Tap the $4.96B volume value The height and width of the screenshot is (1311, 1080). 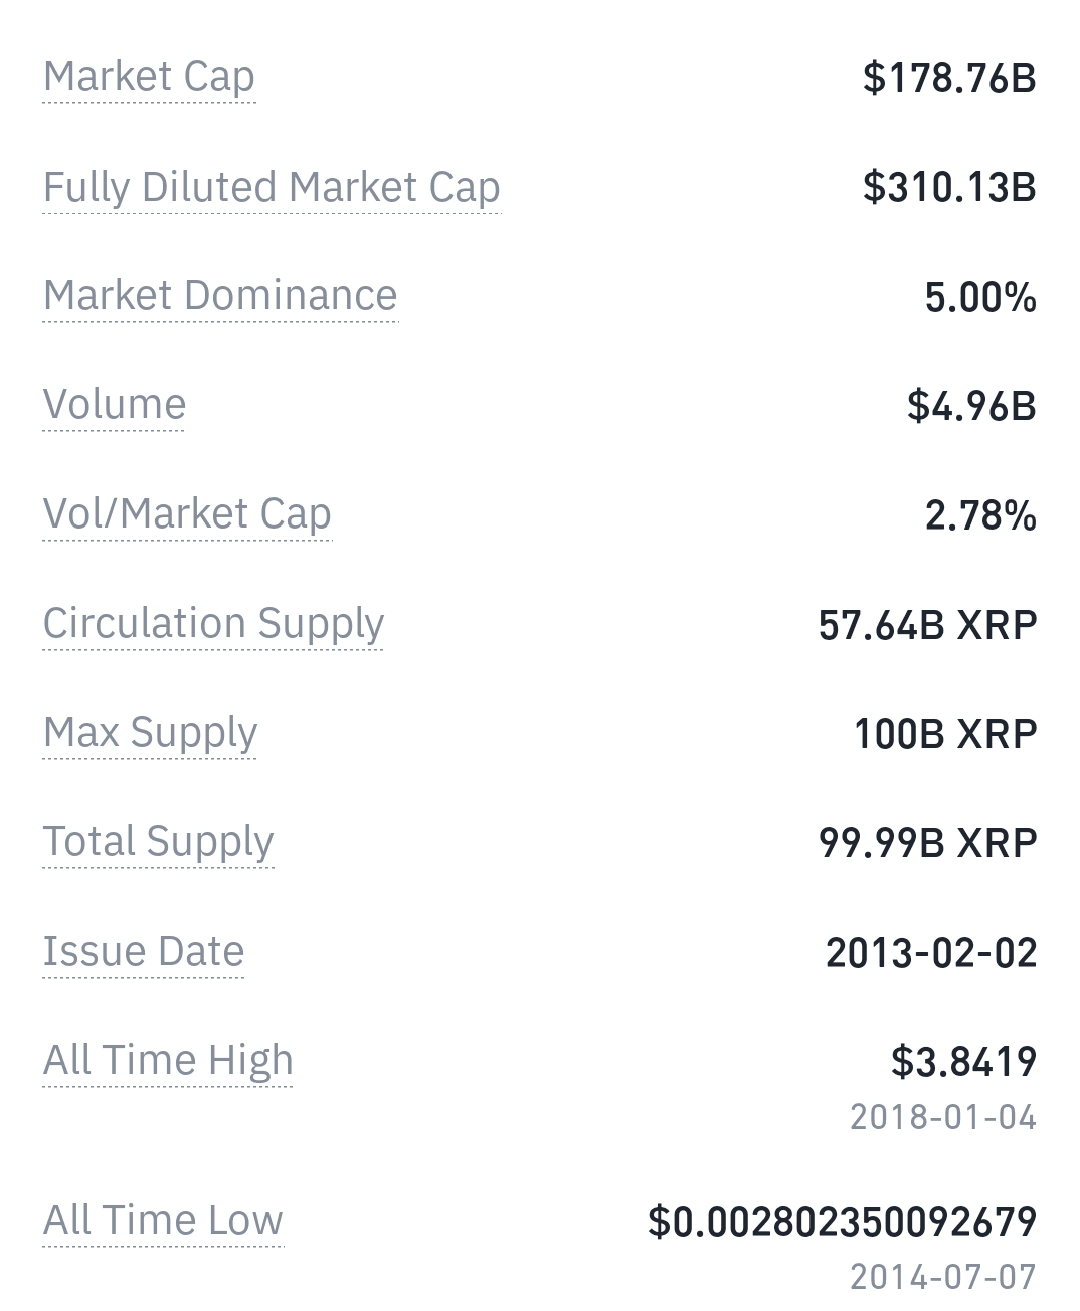pyautogui.click(x=971, y=406)
